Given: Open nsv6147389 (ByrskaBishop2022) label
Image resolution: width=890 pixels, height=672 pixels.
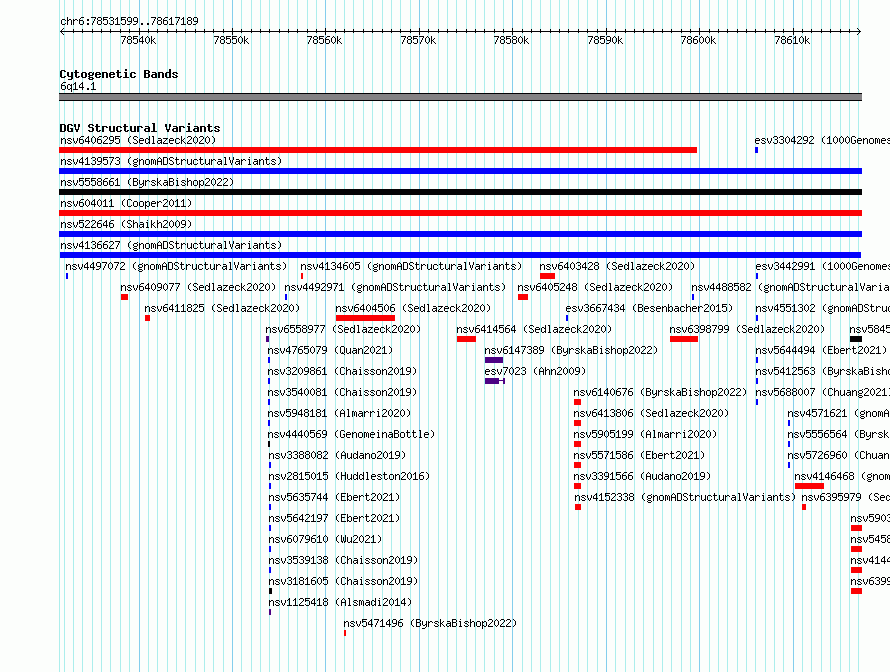Looking at the screenshot, I should tap(571, 350).
